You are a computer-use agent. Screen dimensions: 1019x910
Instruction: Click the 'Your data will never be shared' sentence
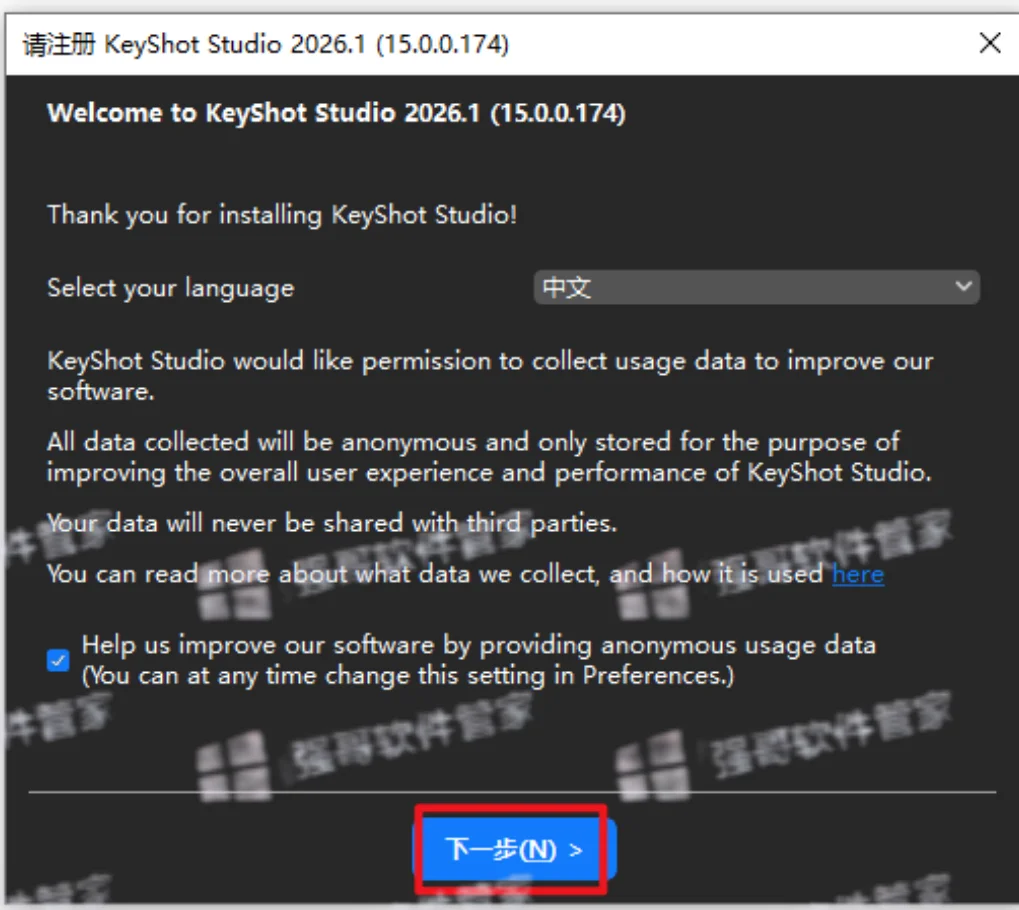[331, 523]
